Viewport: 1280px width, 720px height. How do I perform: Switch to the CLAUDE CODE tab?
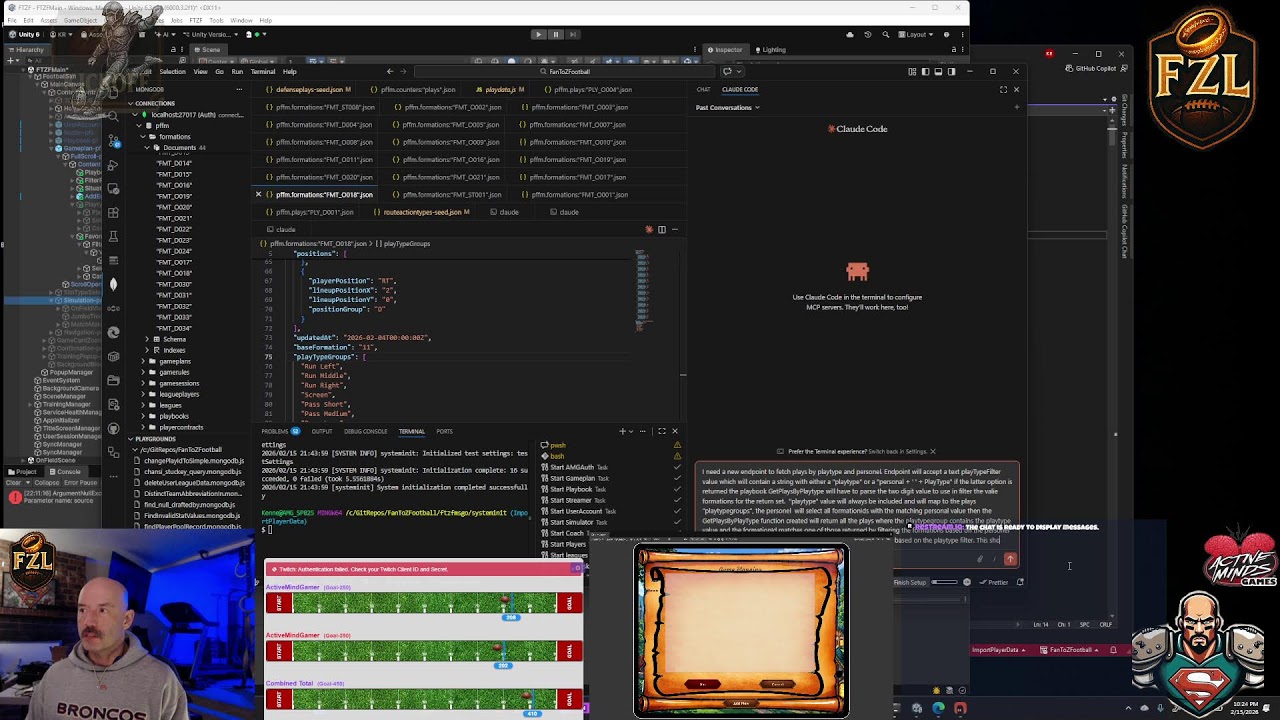740,89
